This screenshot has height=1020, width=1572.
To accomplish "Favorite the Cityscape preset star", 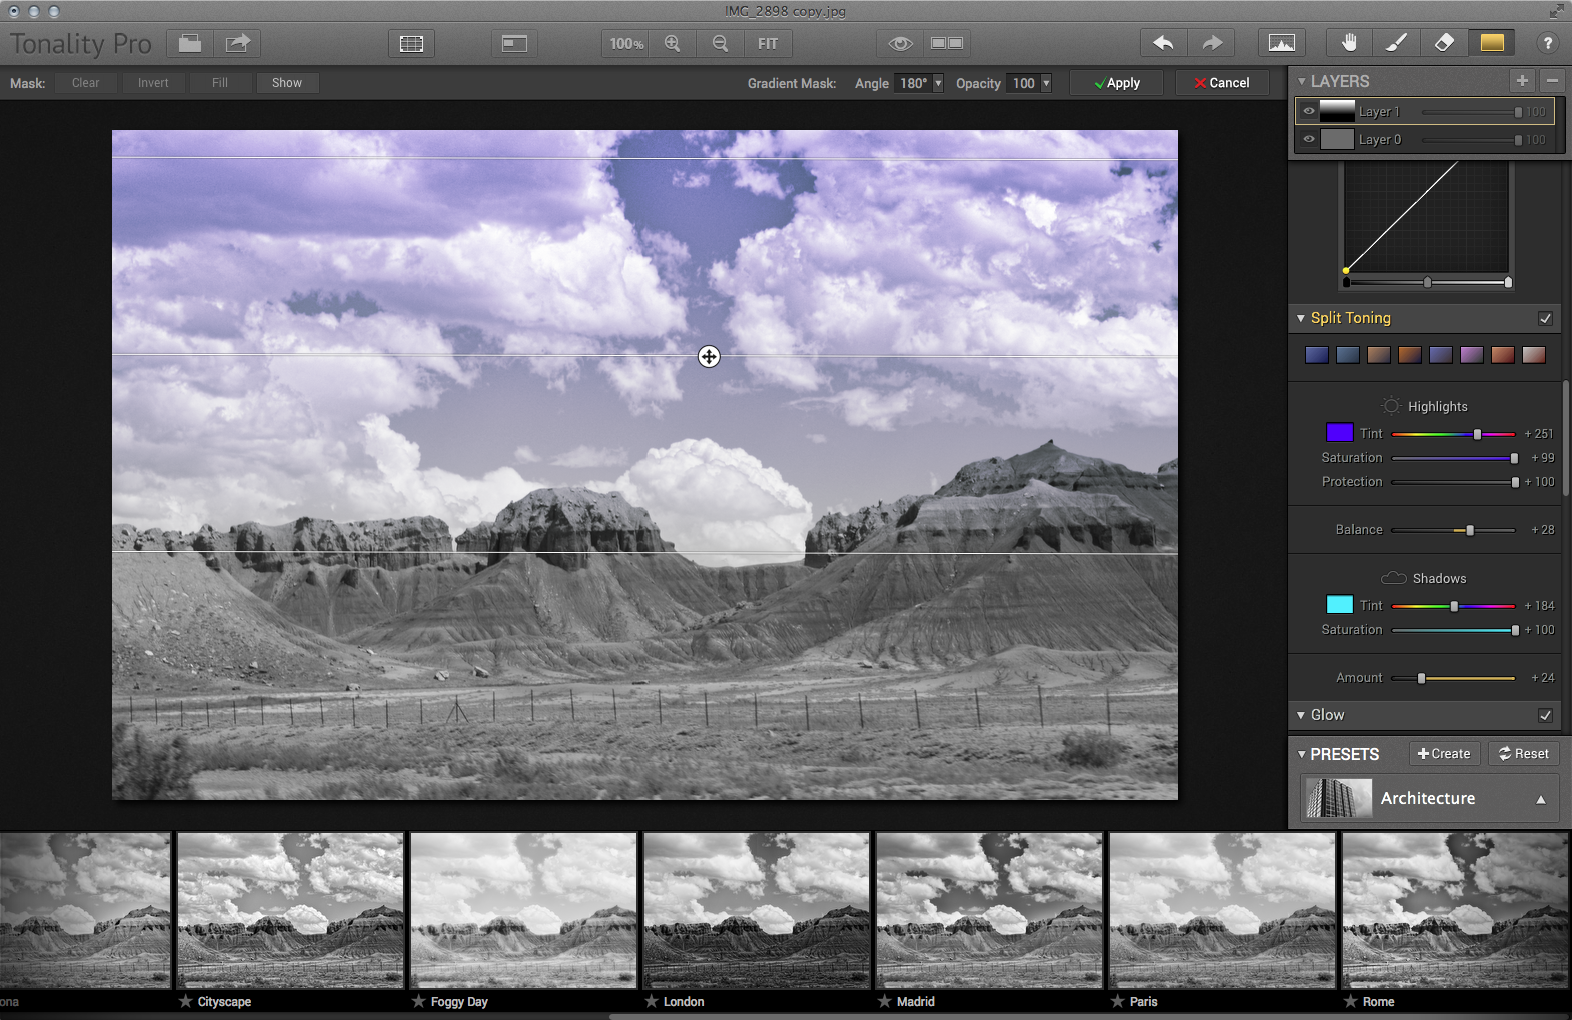I will coord(185,1001).
